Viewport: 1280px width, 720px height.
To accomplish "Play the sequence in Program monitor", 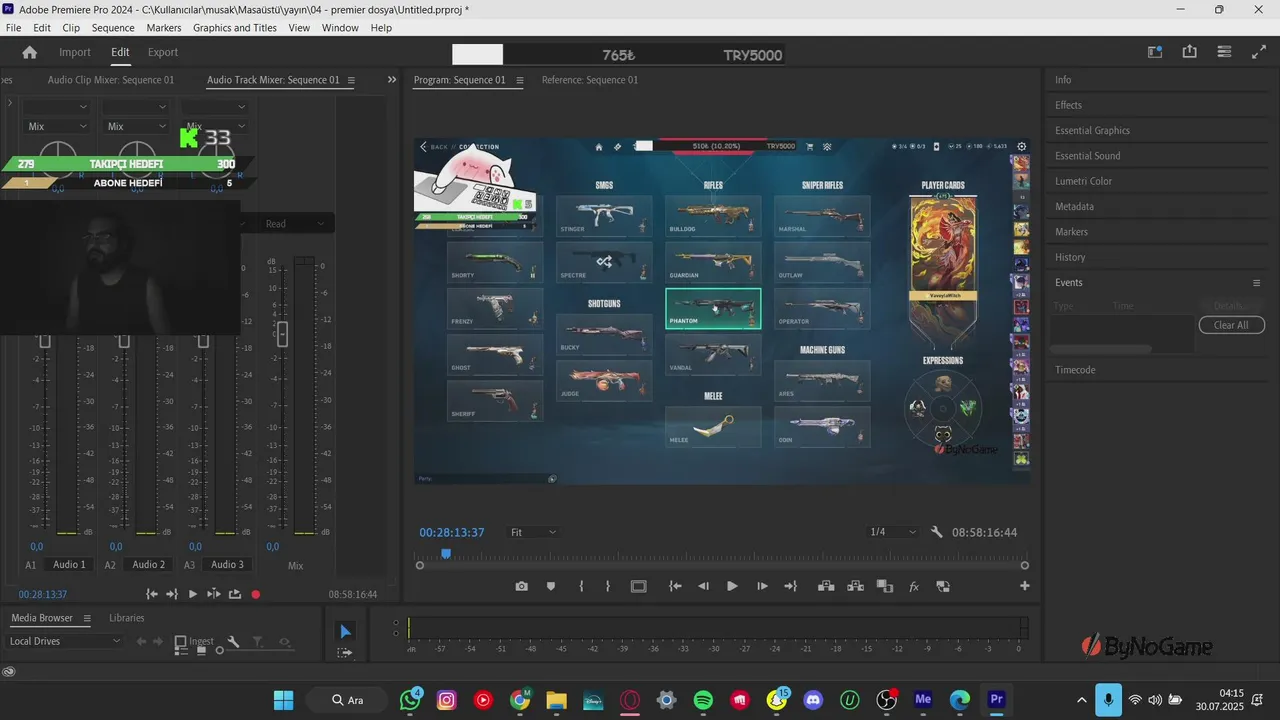I will (x=732, y=587).
